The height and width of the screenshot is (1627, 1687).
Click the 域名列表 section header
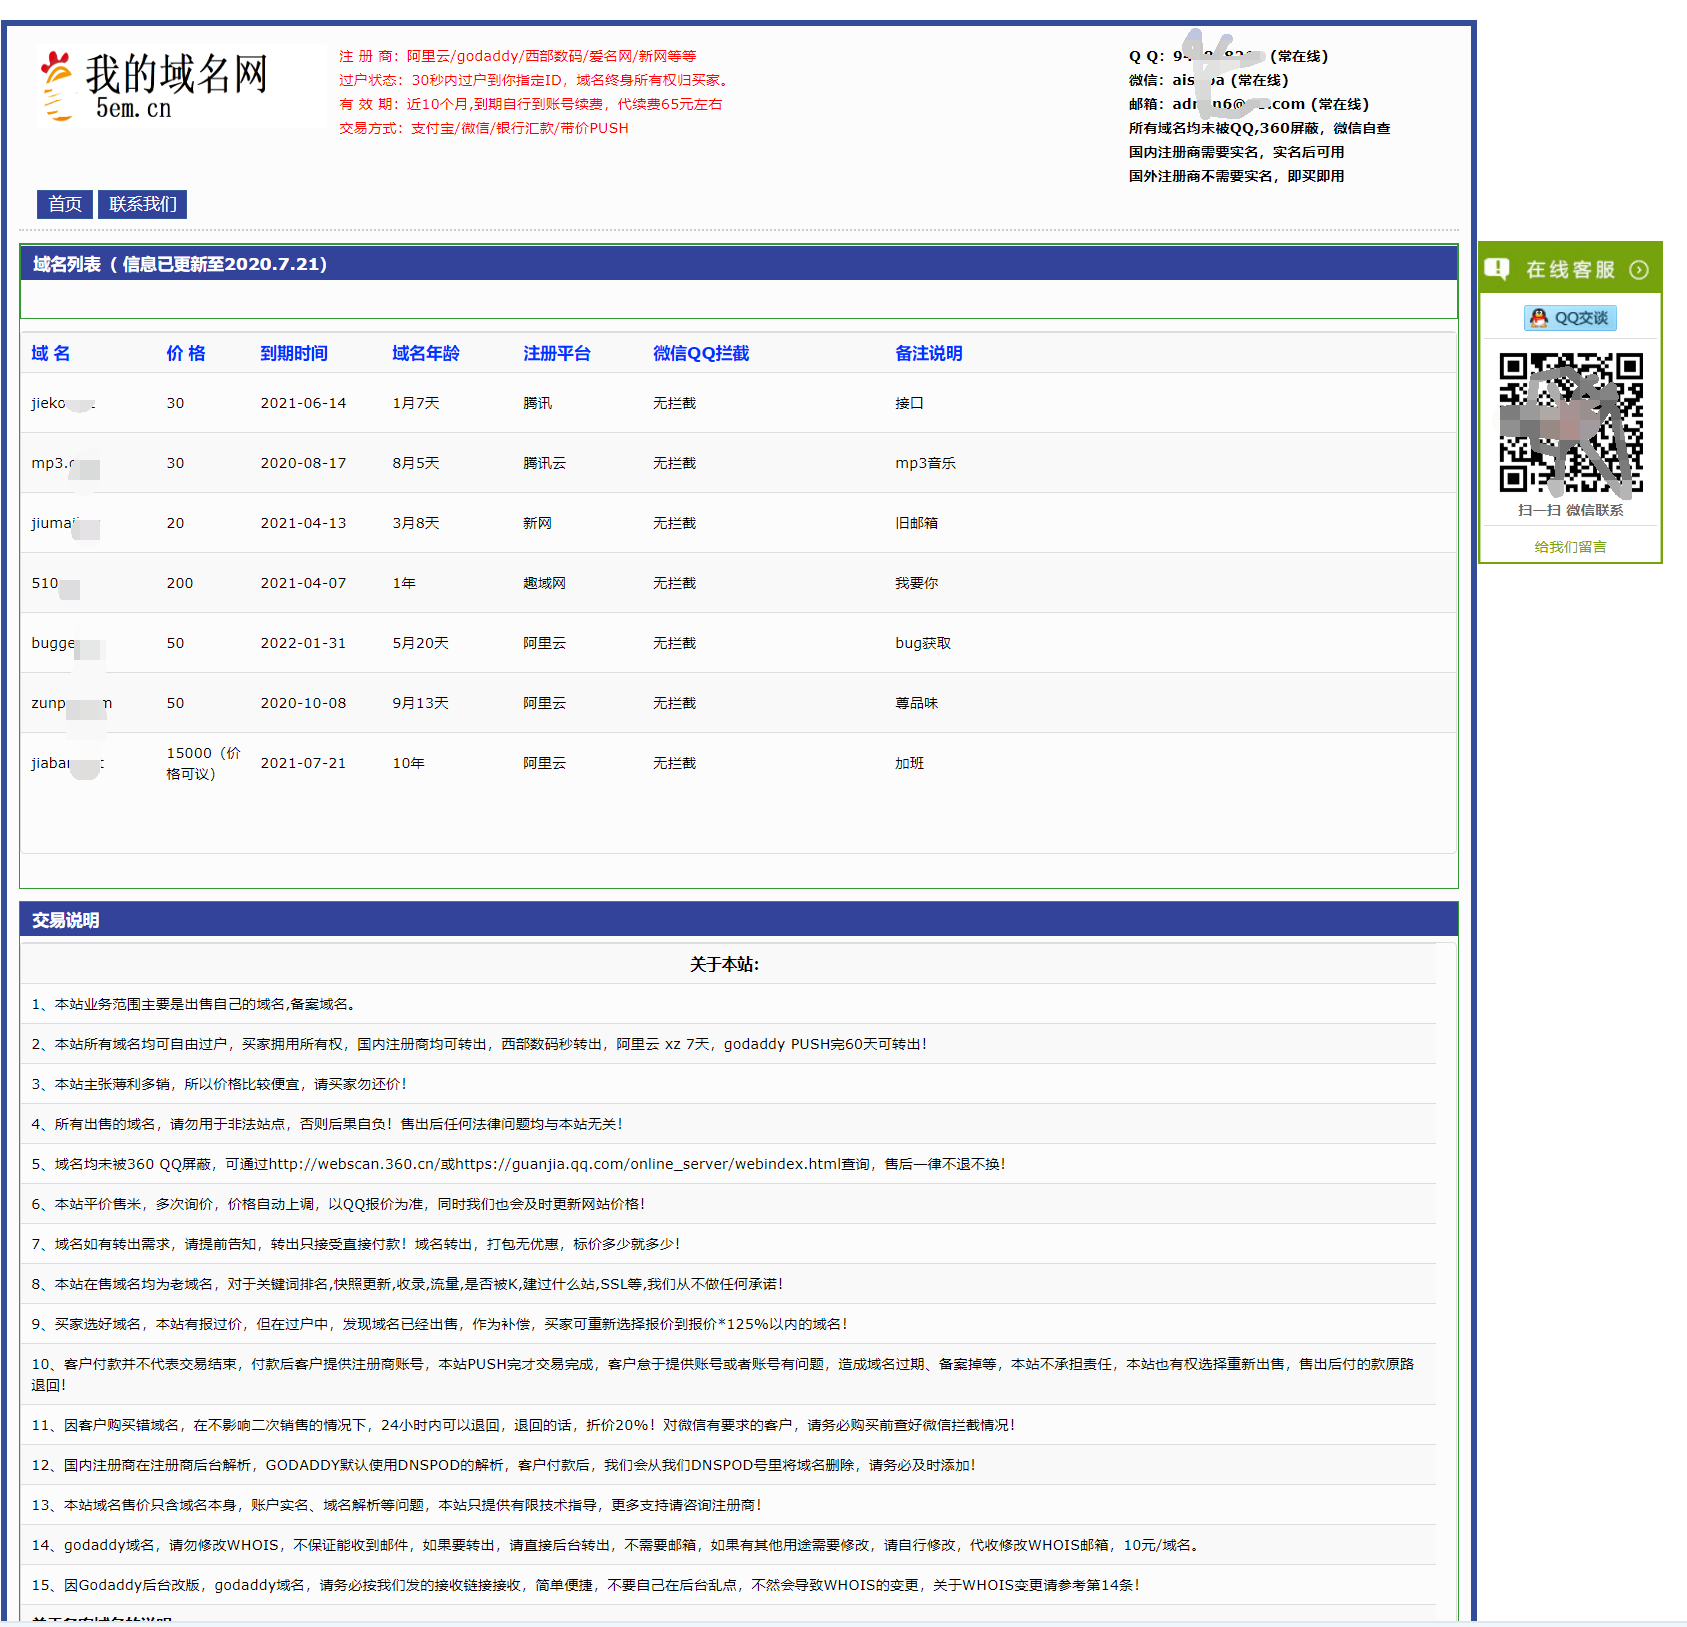pos(738,264)
